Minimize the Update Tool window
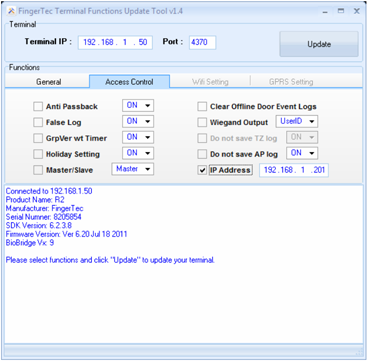The height and width of the screenshot is (361, 368). point(325,11)
